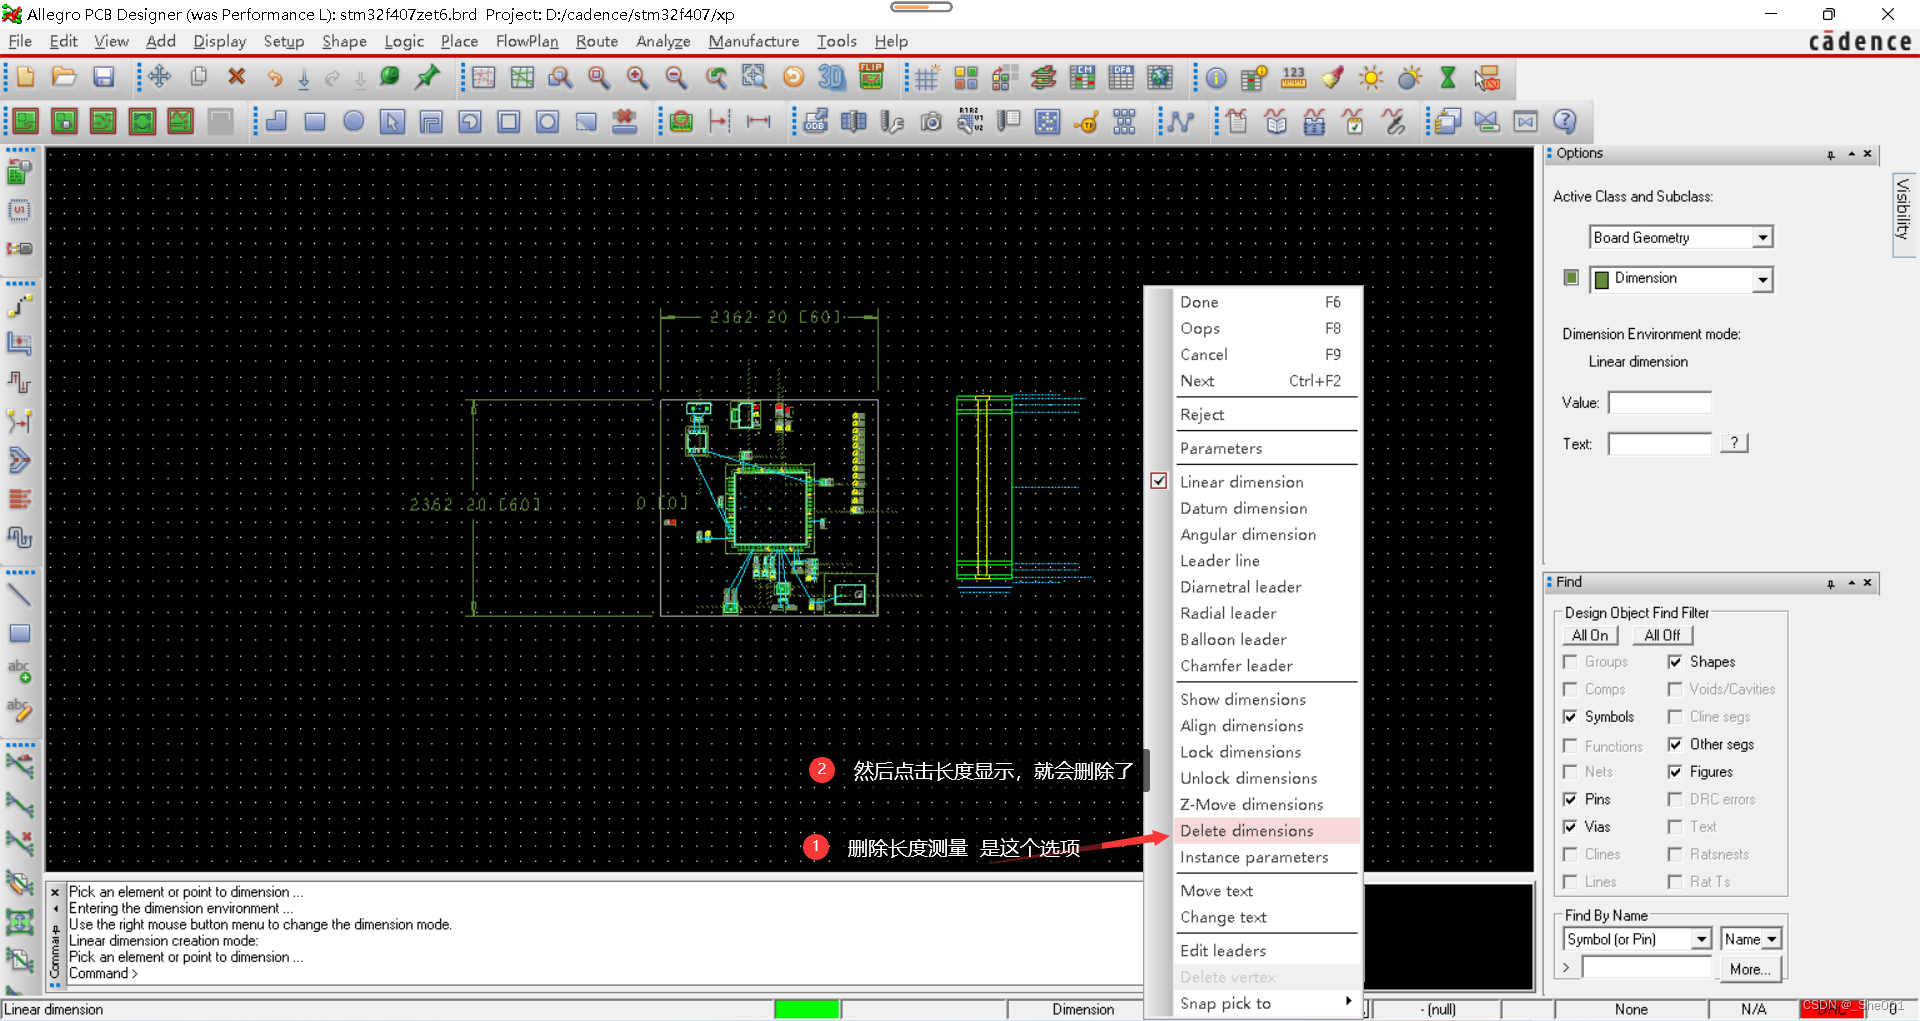Click the Help question mark icon

tap(1564, 122)
